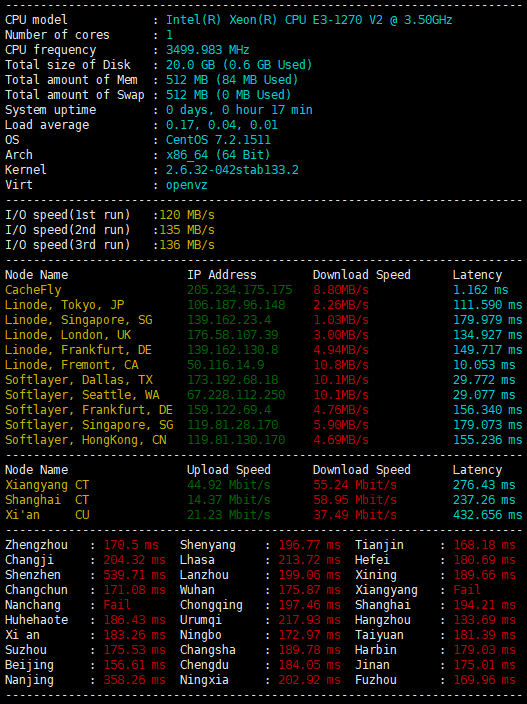Select the OS value CentOS 7.2.1511
The image size is (527, 704).
pos(218,140)
